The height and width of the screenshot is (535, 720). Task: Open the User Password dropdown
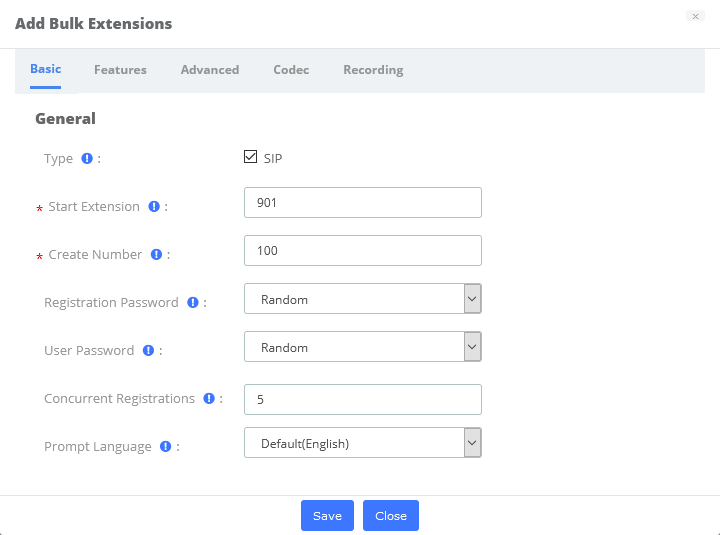click(x=363, y=347)
